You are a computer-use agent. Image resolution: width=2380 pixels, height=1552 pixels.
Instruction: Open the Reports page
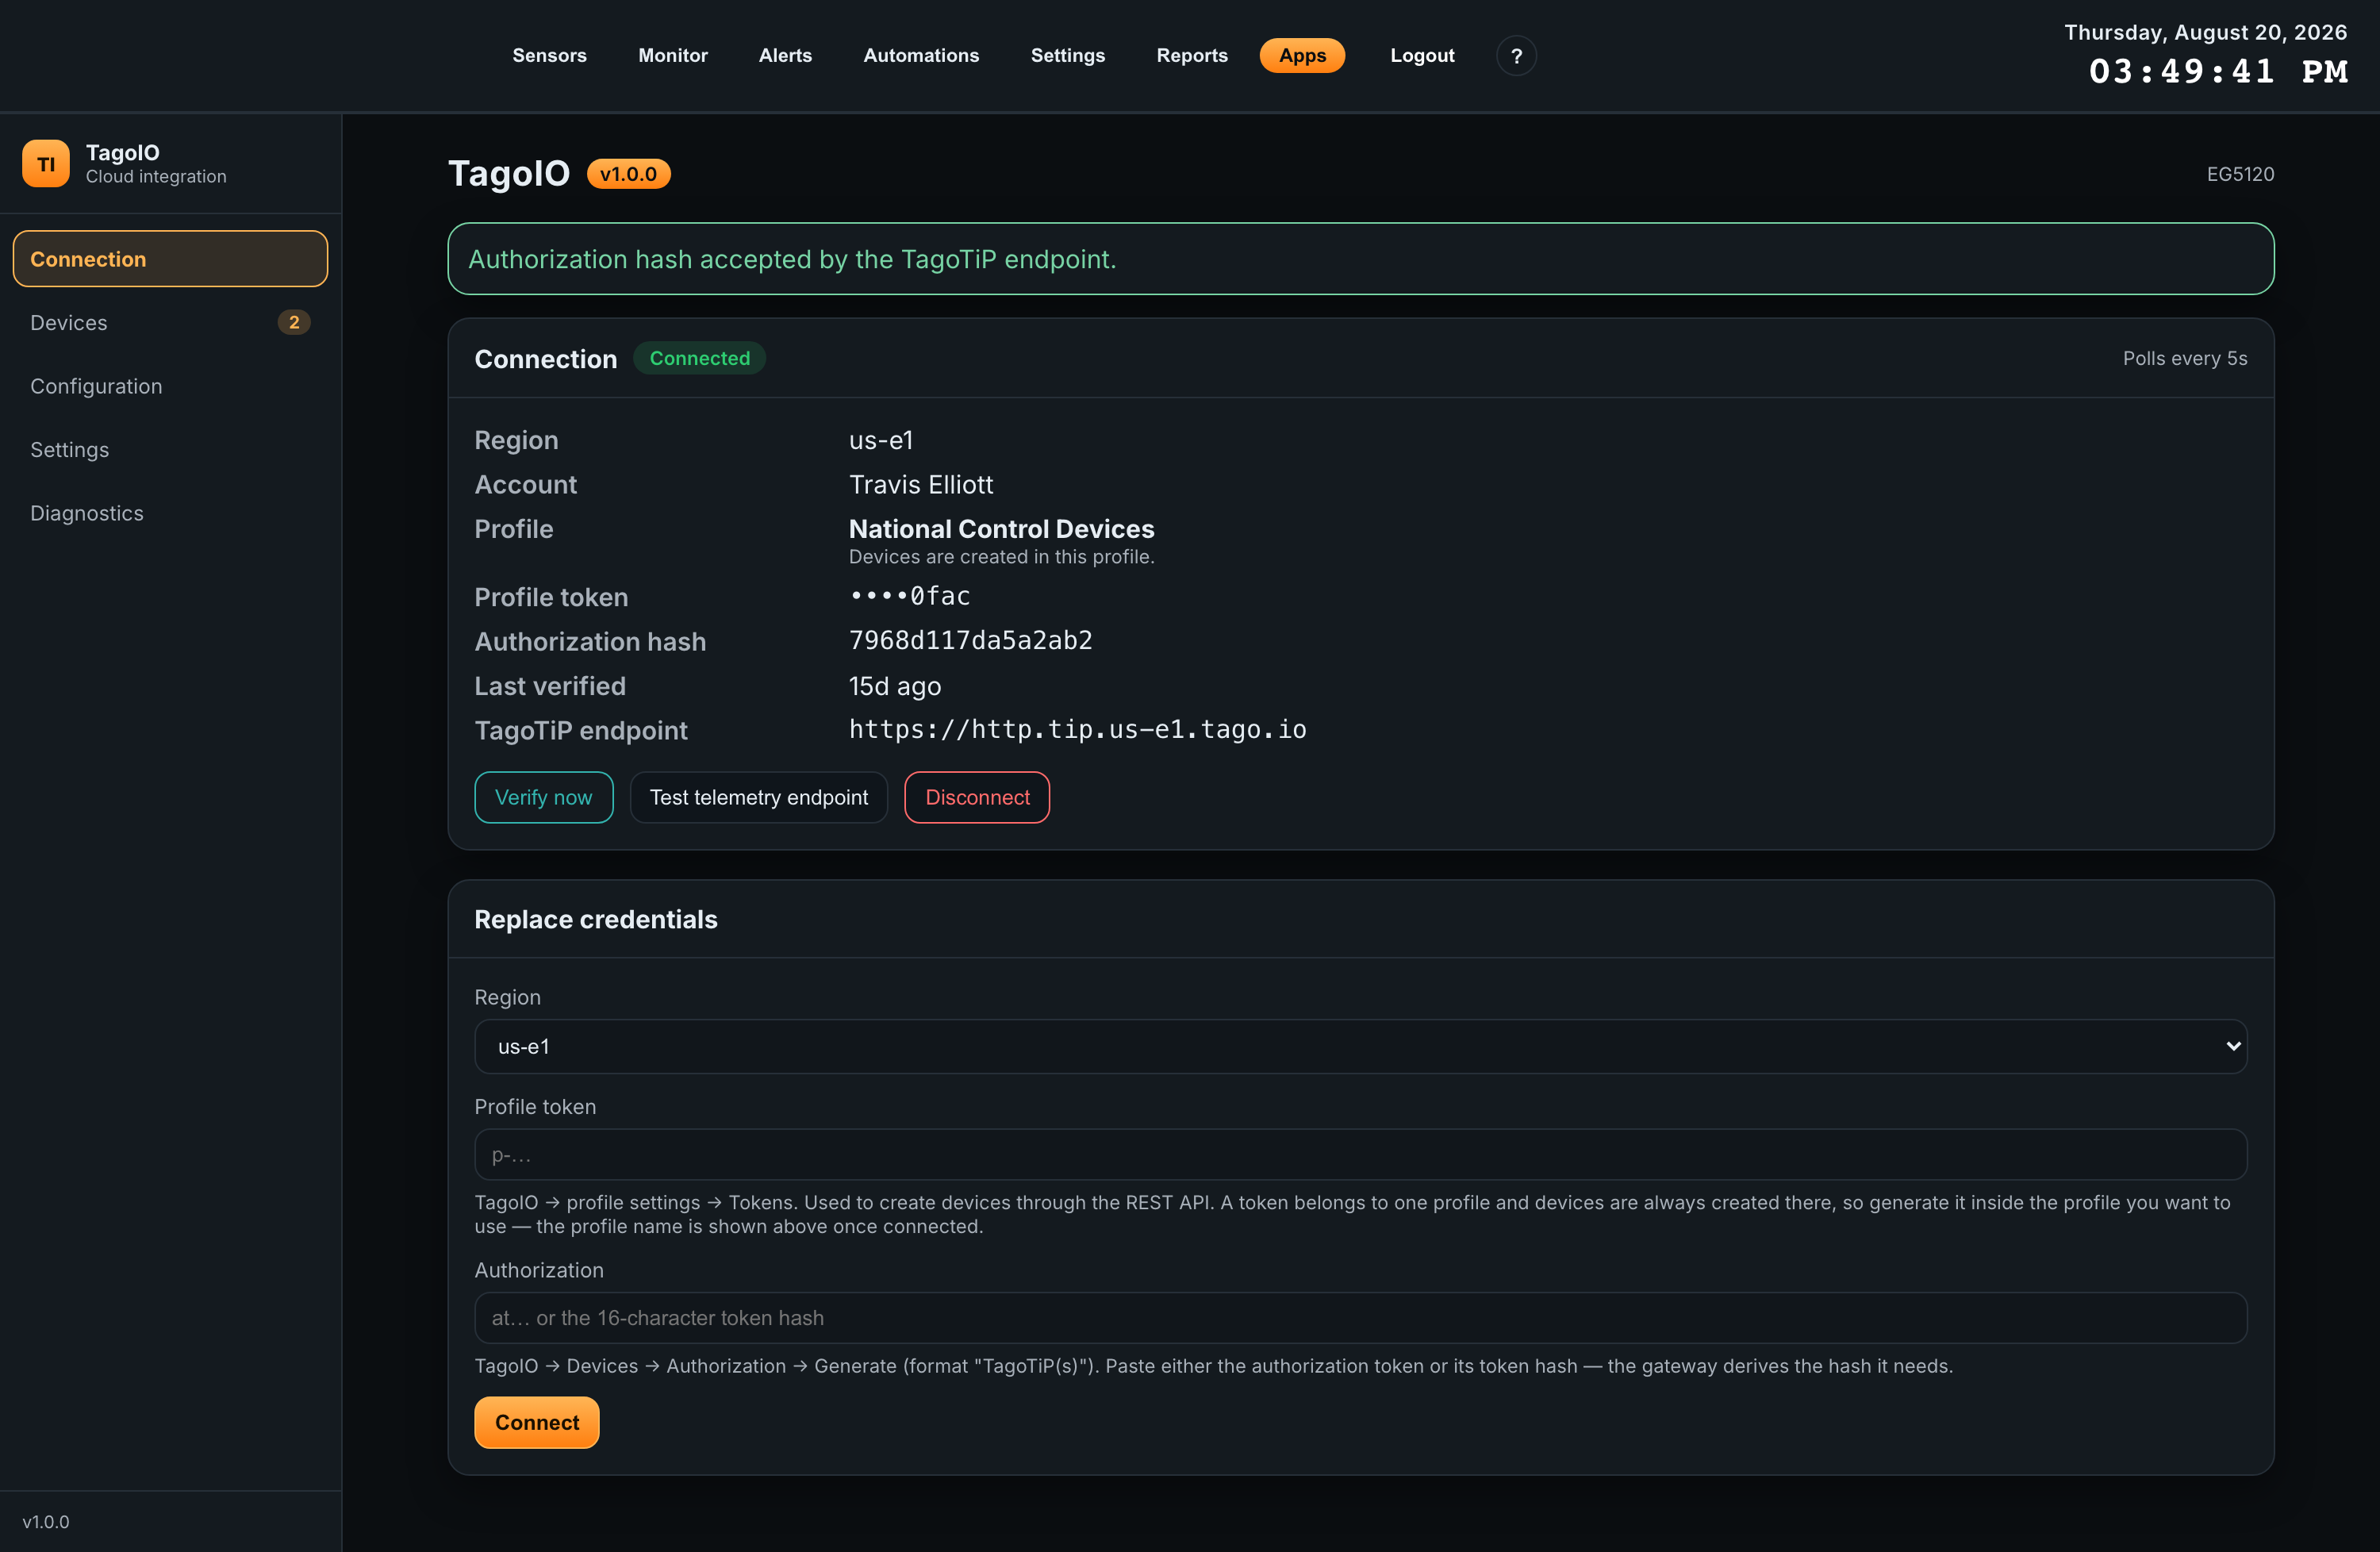tap(1192, 56)
